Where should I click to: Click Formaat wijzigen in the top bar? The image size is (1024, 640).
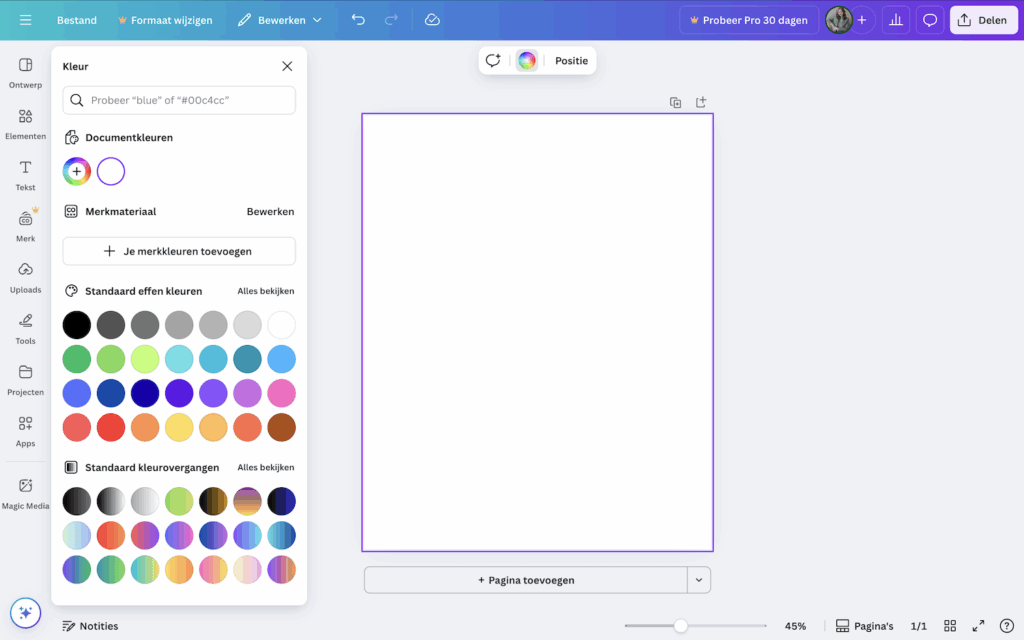coord(165,20)
